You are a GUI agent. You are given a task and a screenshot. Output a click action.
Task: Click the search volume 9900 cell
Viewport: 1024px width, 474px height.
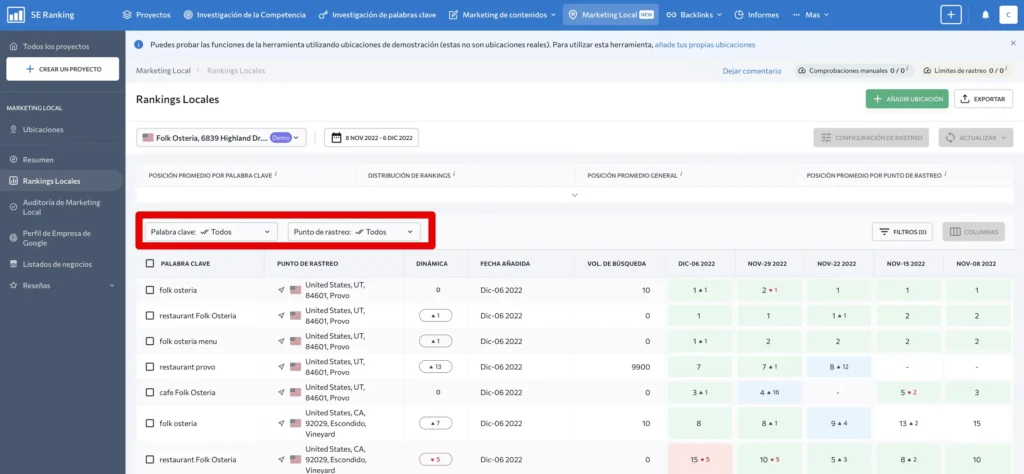[641, 367]
